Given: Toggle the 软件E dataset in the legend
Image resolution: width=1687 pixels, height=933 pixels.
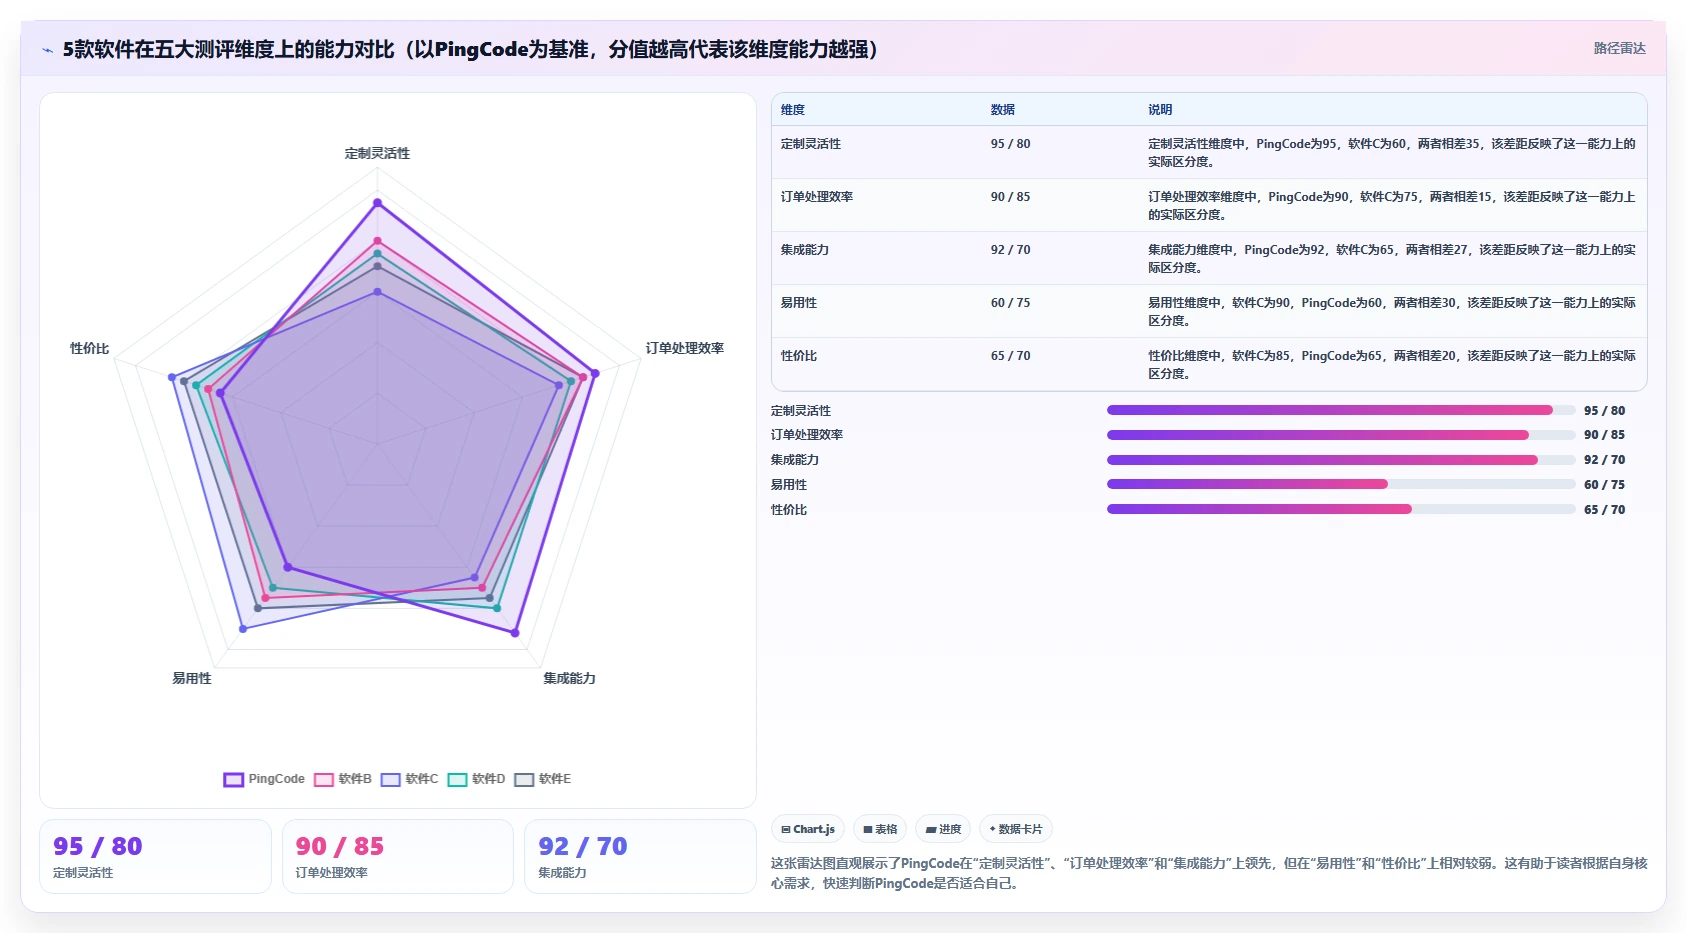Looking at the screenshot, I should click(x=543, y=779).
